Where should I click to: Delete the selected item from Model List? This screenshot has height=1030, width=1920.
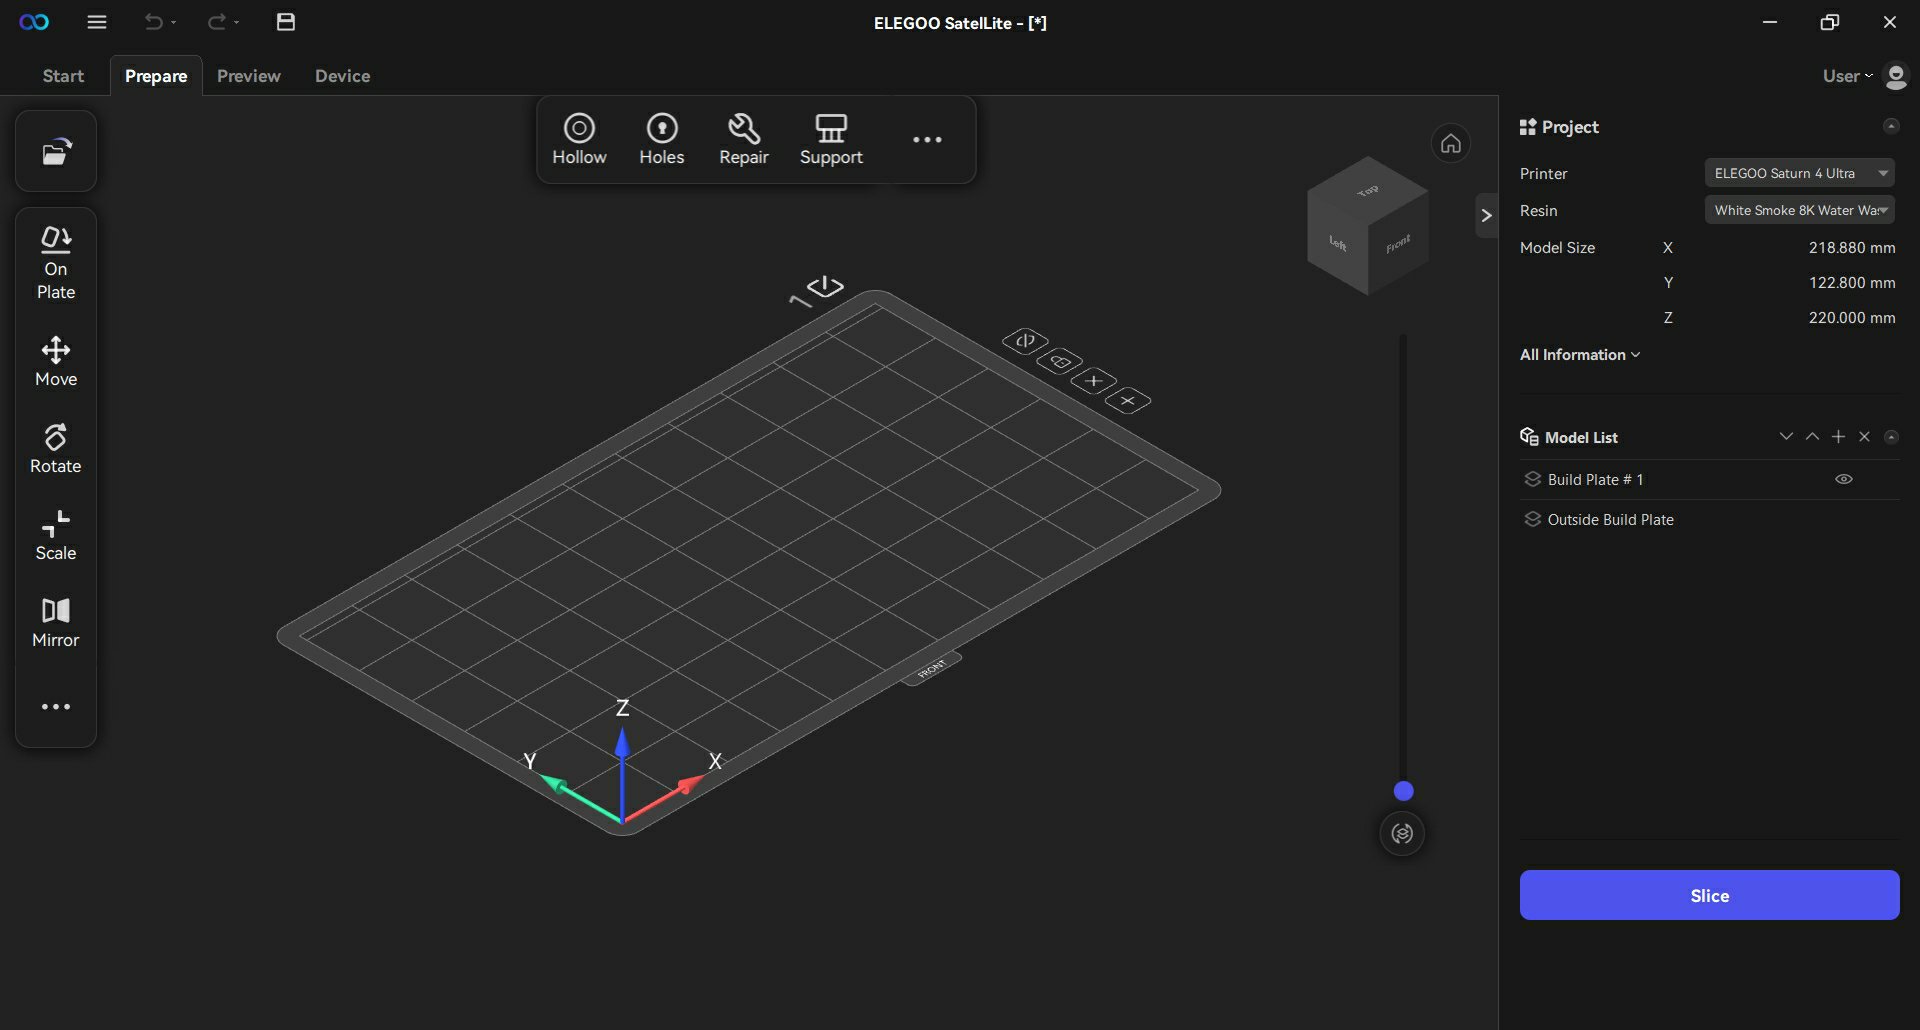pos(1864,437)
